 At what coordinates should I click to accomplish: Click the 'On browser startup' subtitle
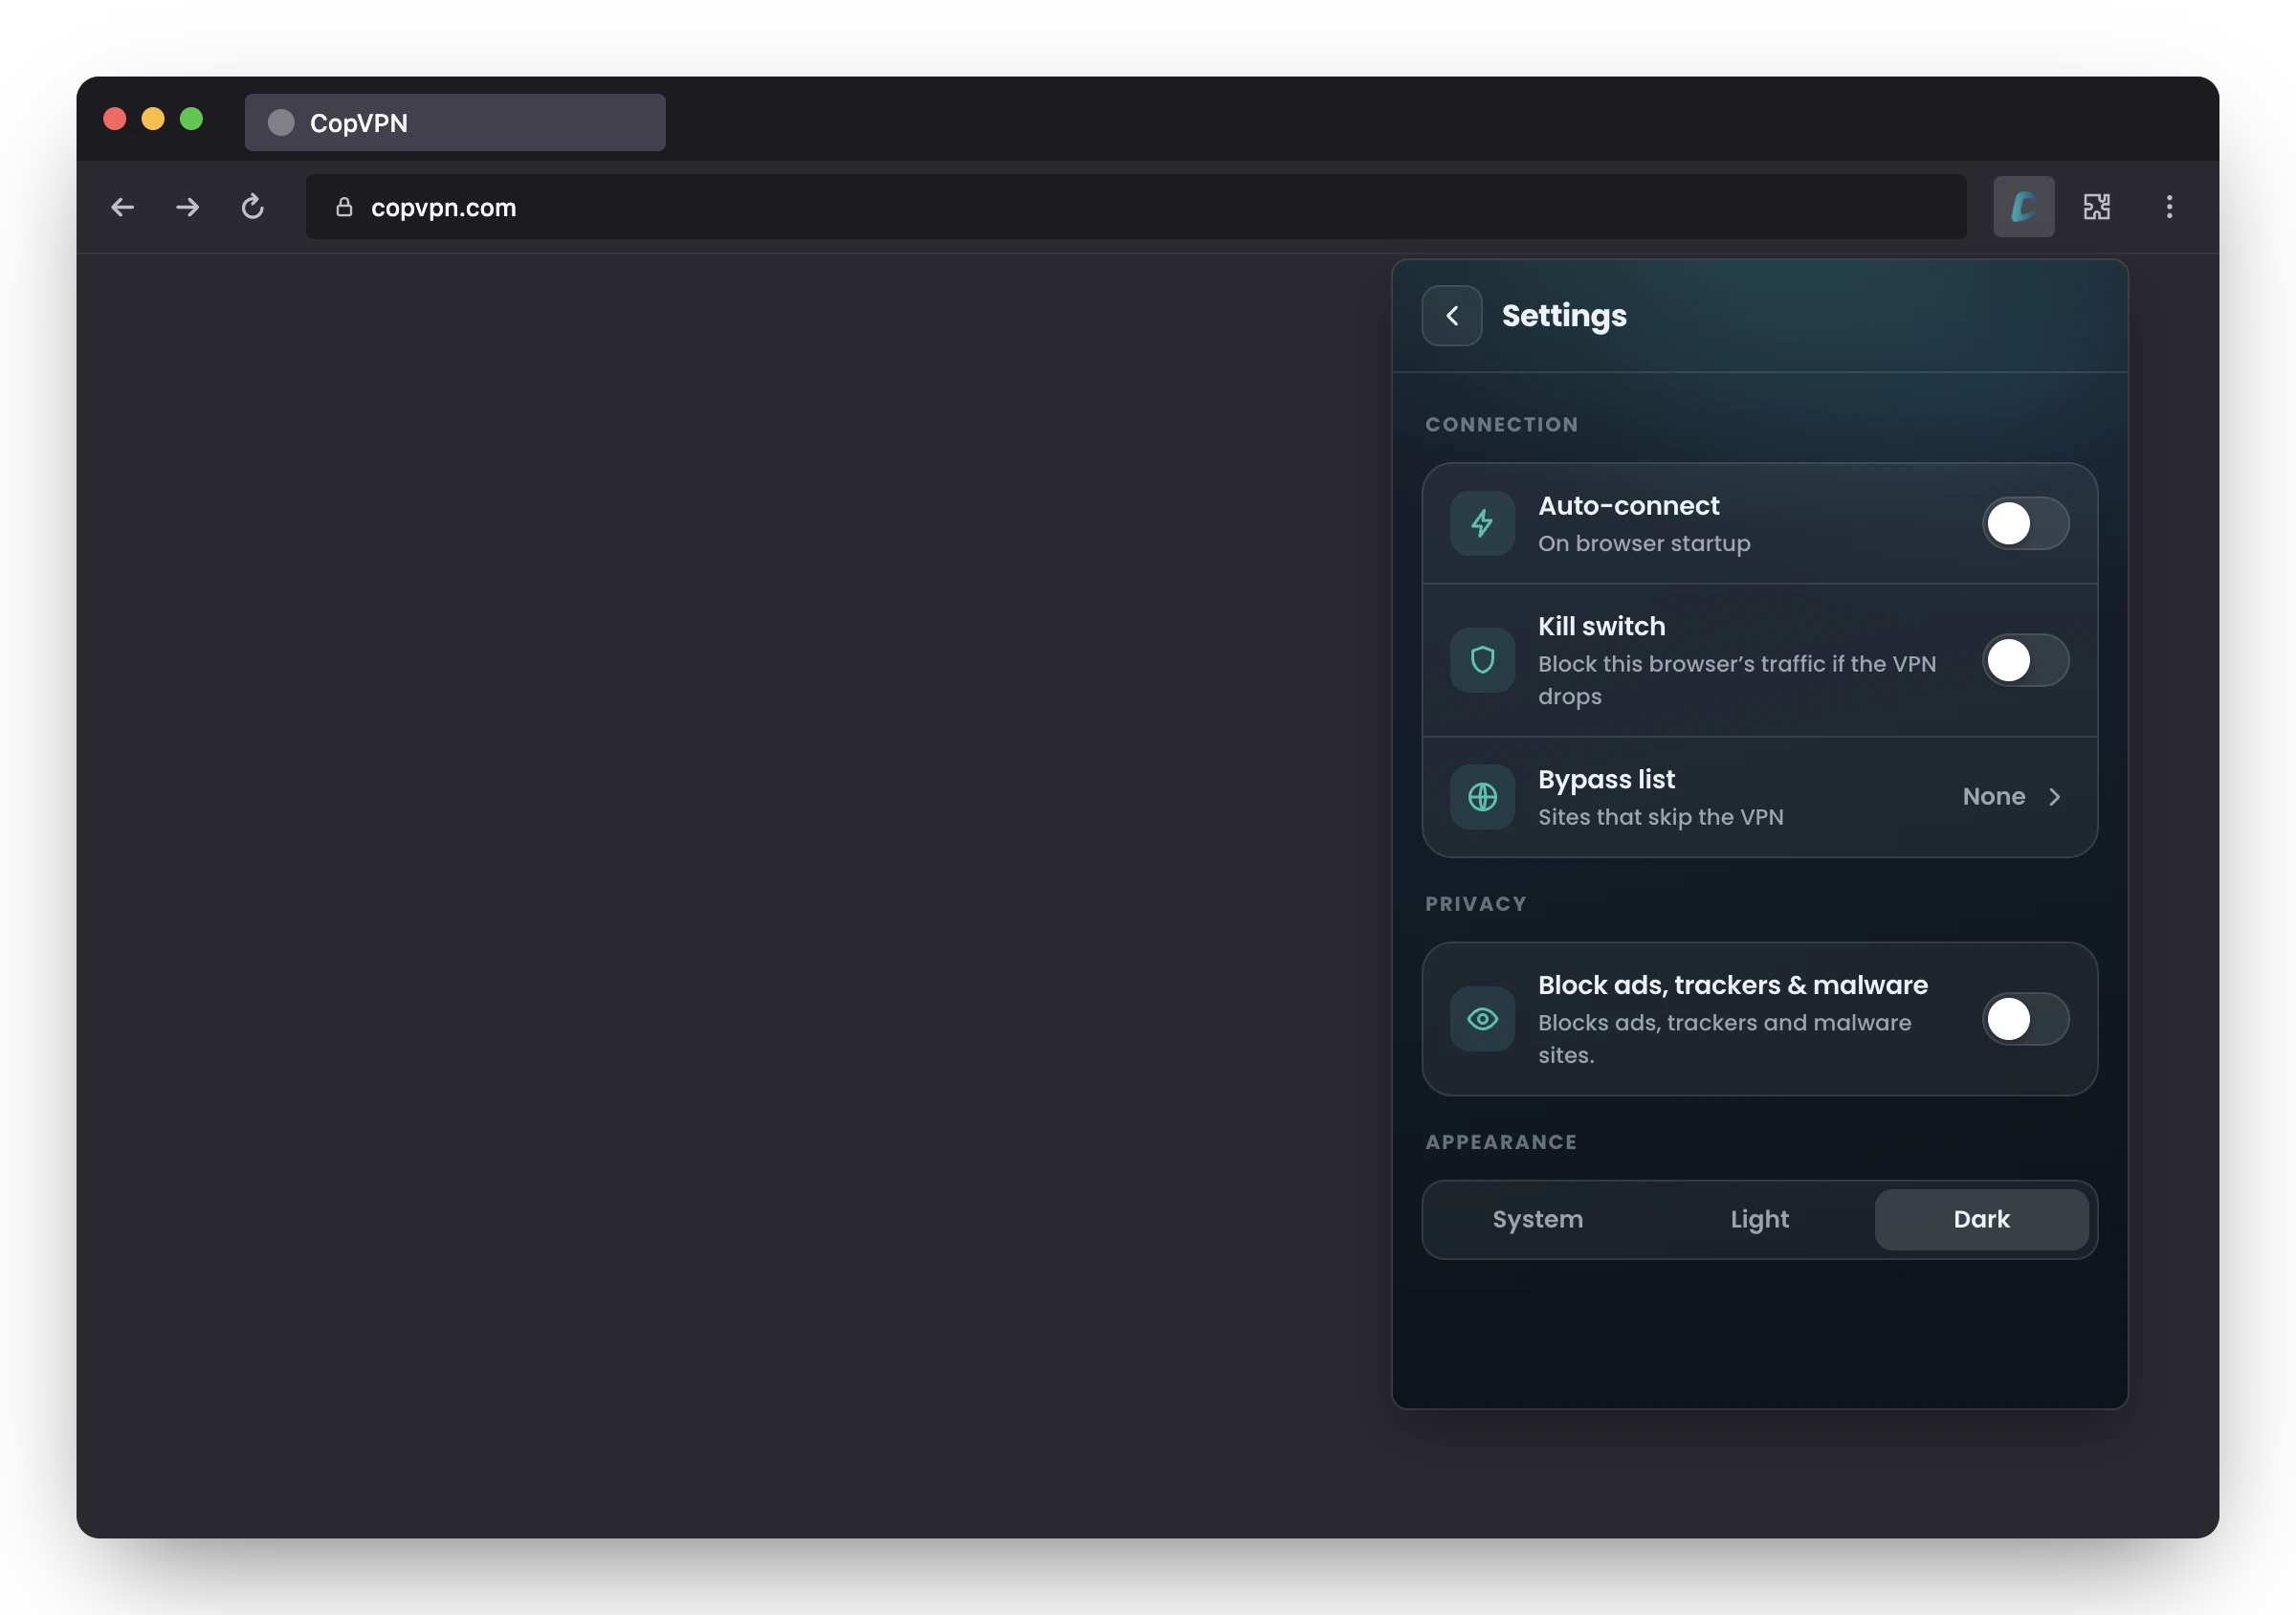(1644, 543)
